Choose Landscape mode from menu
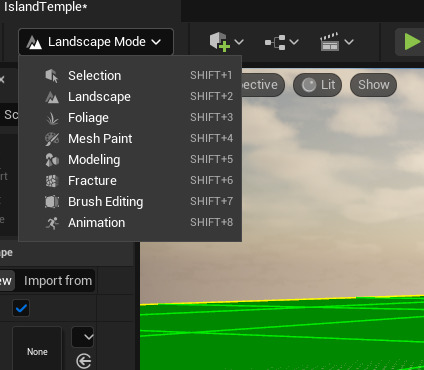The width and height of the screenshot is (424, 370). 130,97
